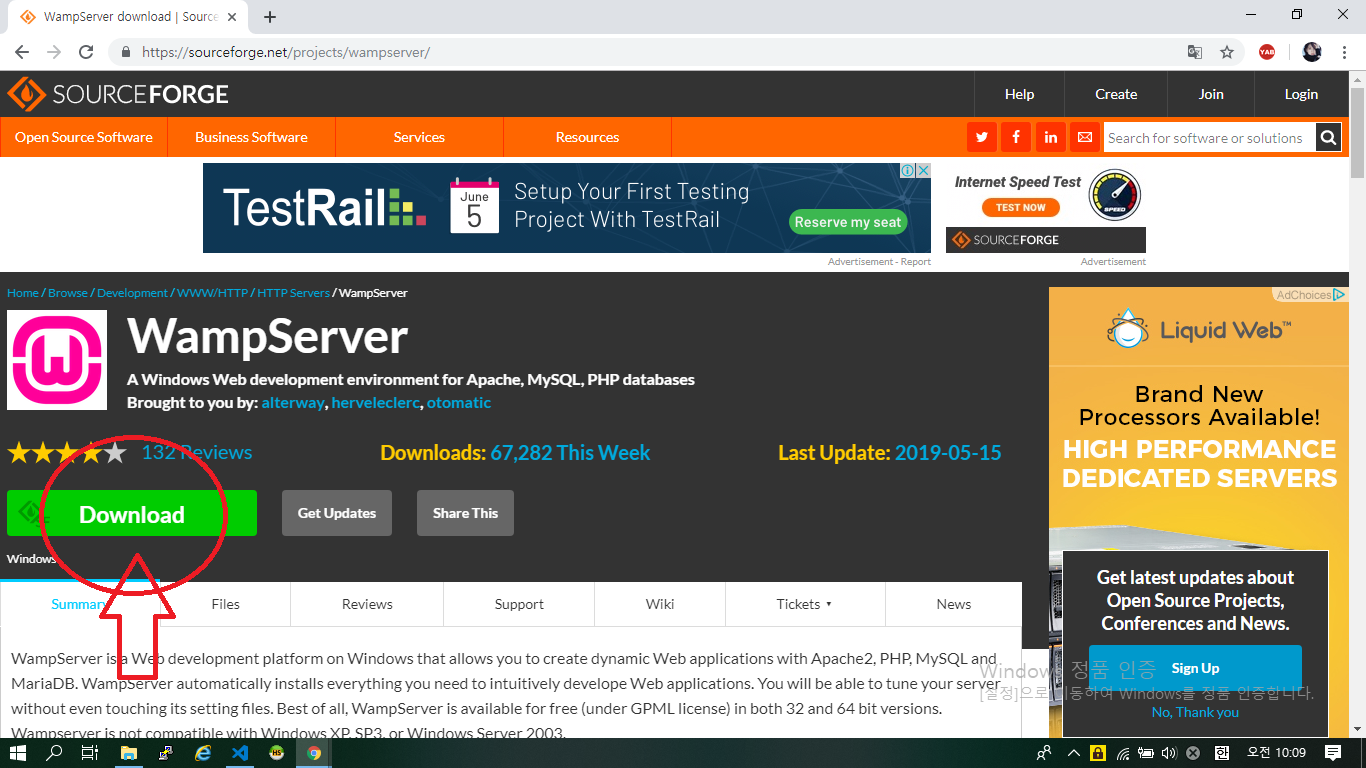Open the Services menu

[419, 137]
